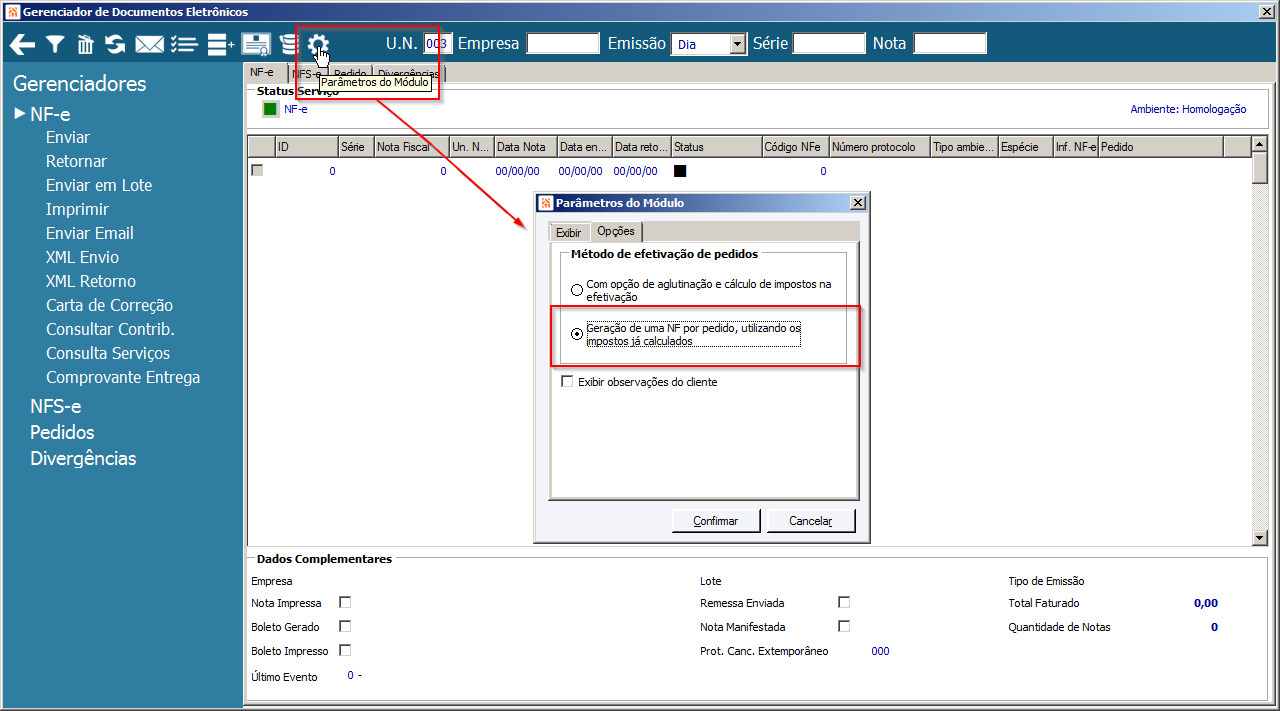
Task: Select Pedidos in the sidebar
Action: [62, 432]
